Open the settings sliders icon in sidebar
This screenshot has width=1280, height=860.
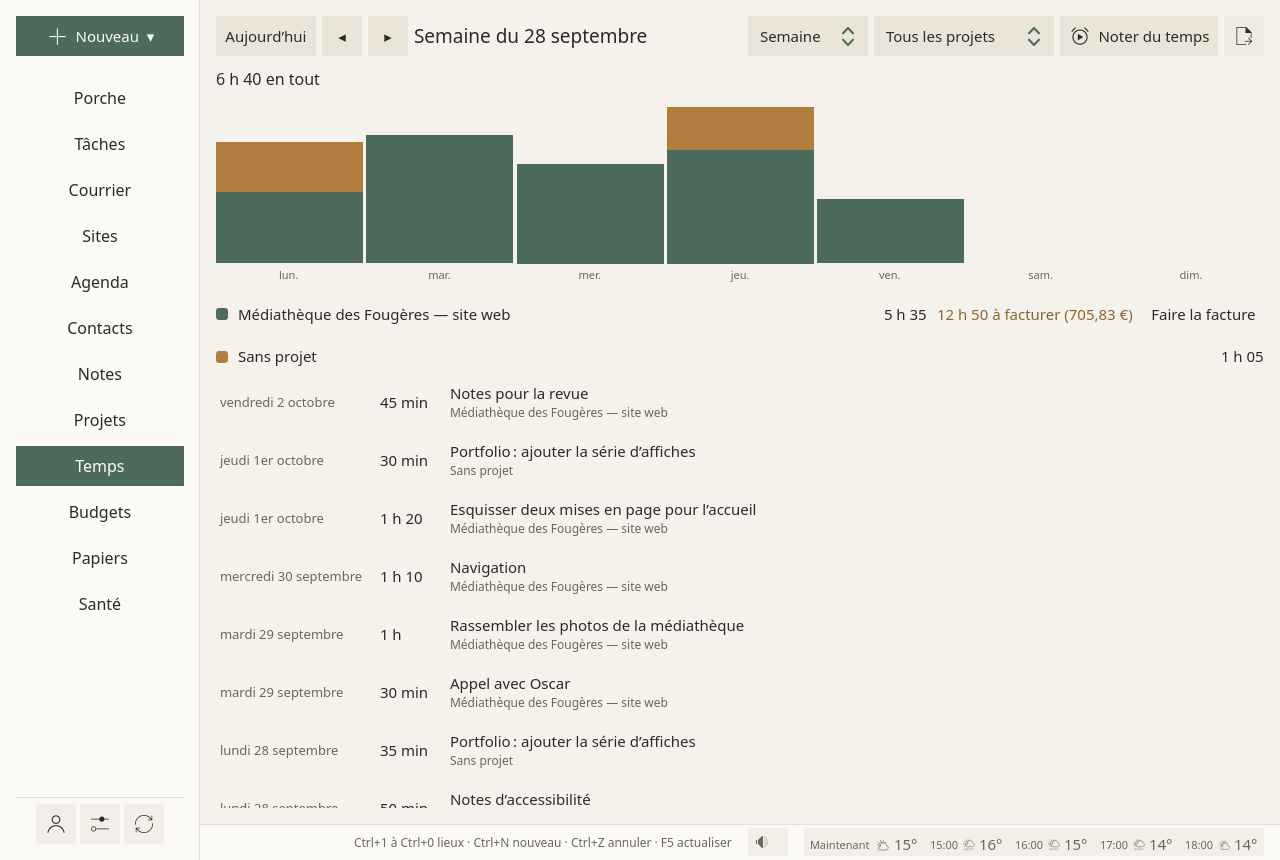pyautogui.click(x=100, y=824)
